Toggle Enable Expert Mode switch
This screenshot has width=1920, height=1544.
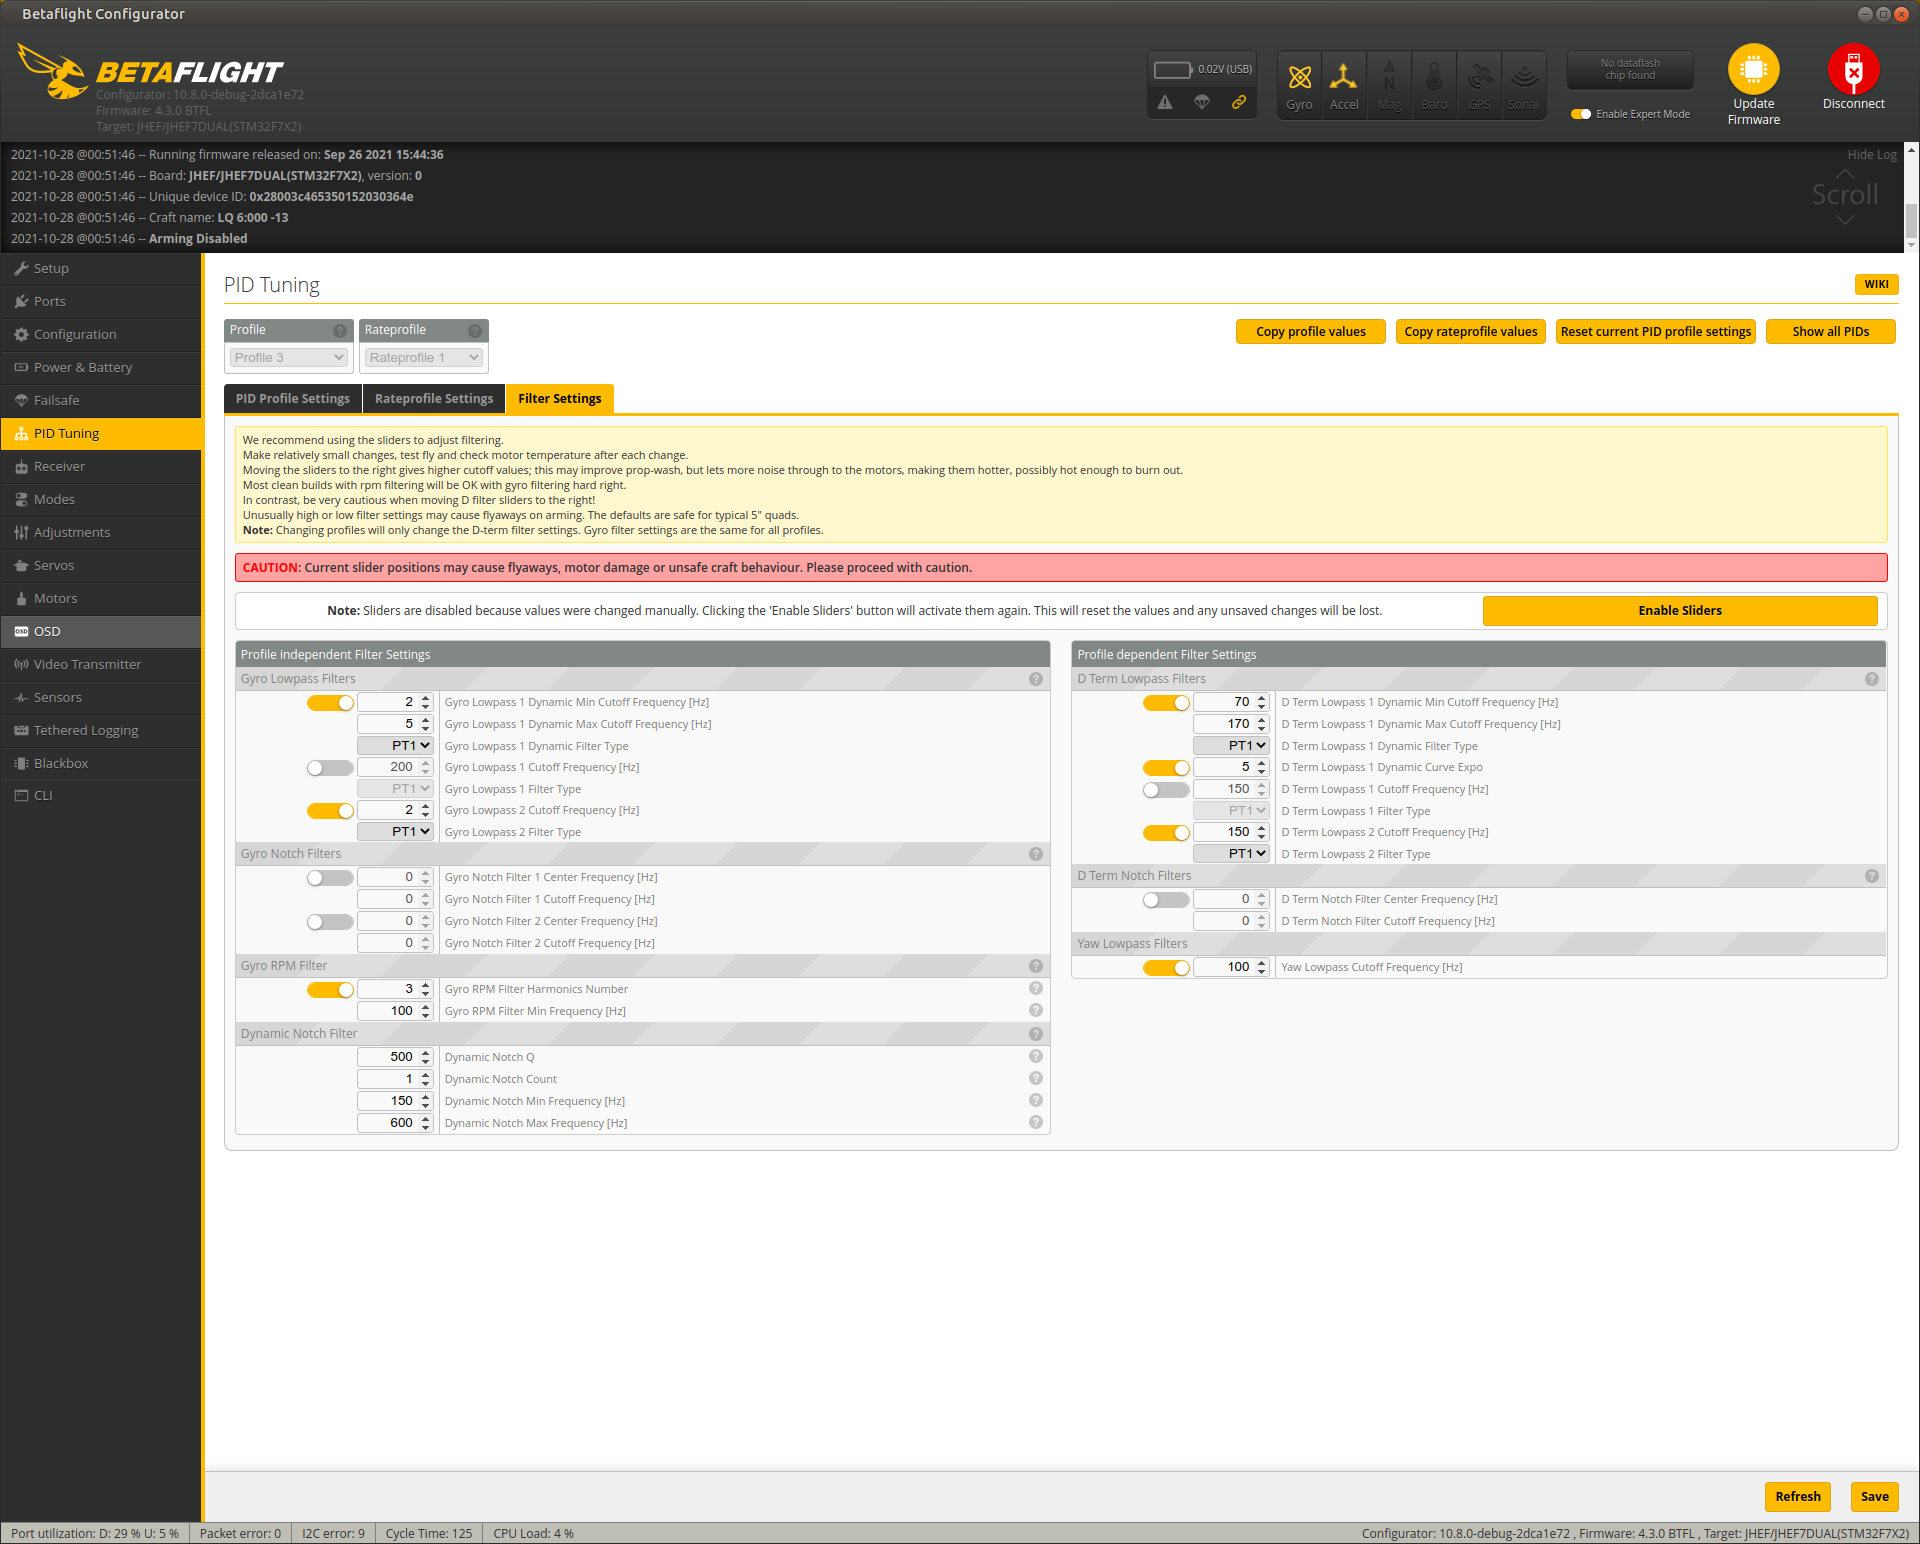tap(1581, 114)
